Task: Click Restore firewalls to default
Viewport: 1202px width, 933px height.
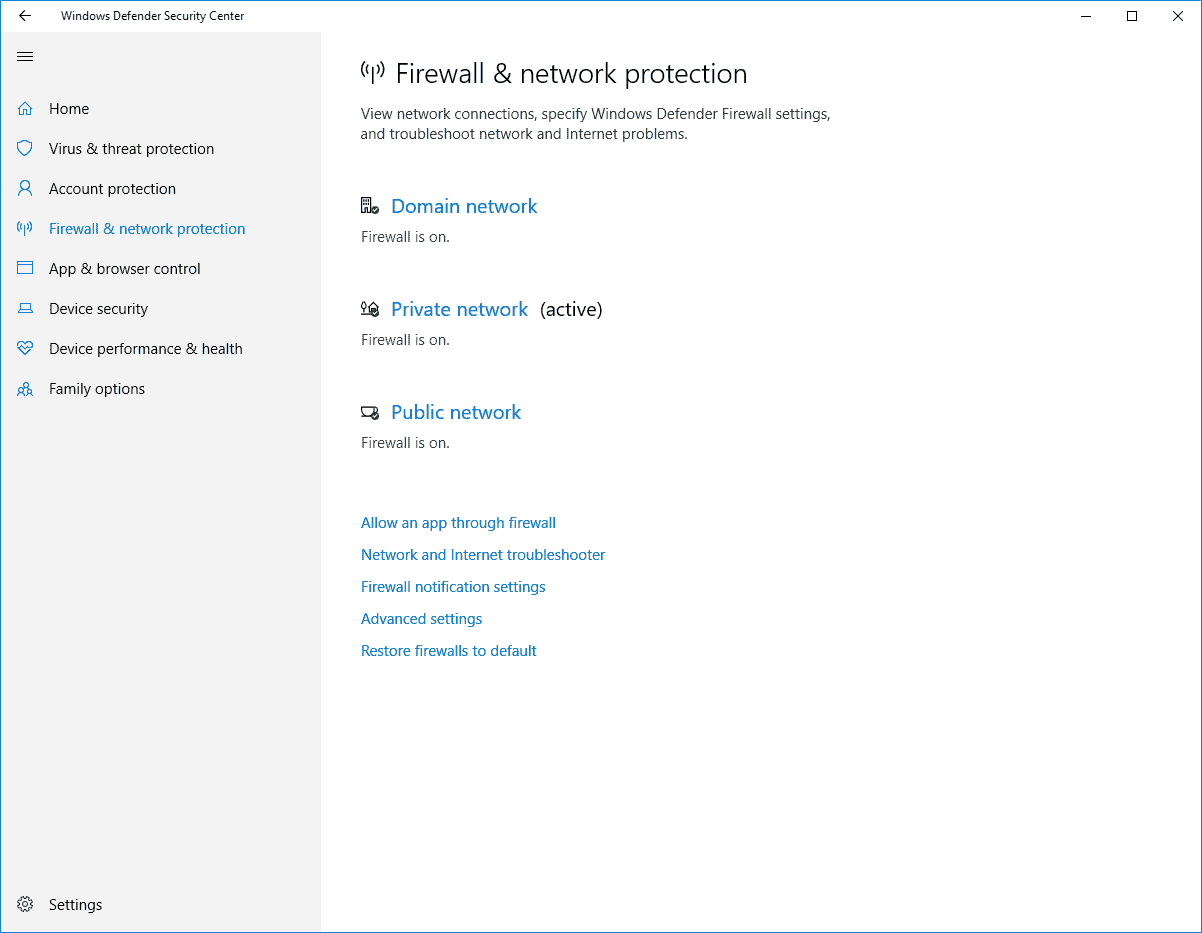Action: [448, 651]
